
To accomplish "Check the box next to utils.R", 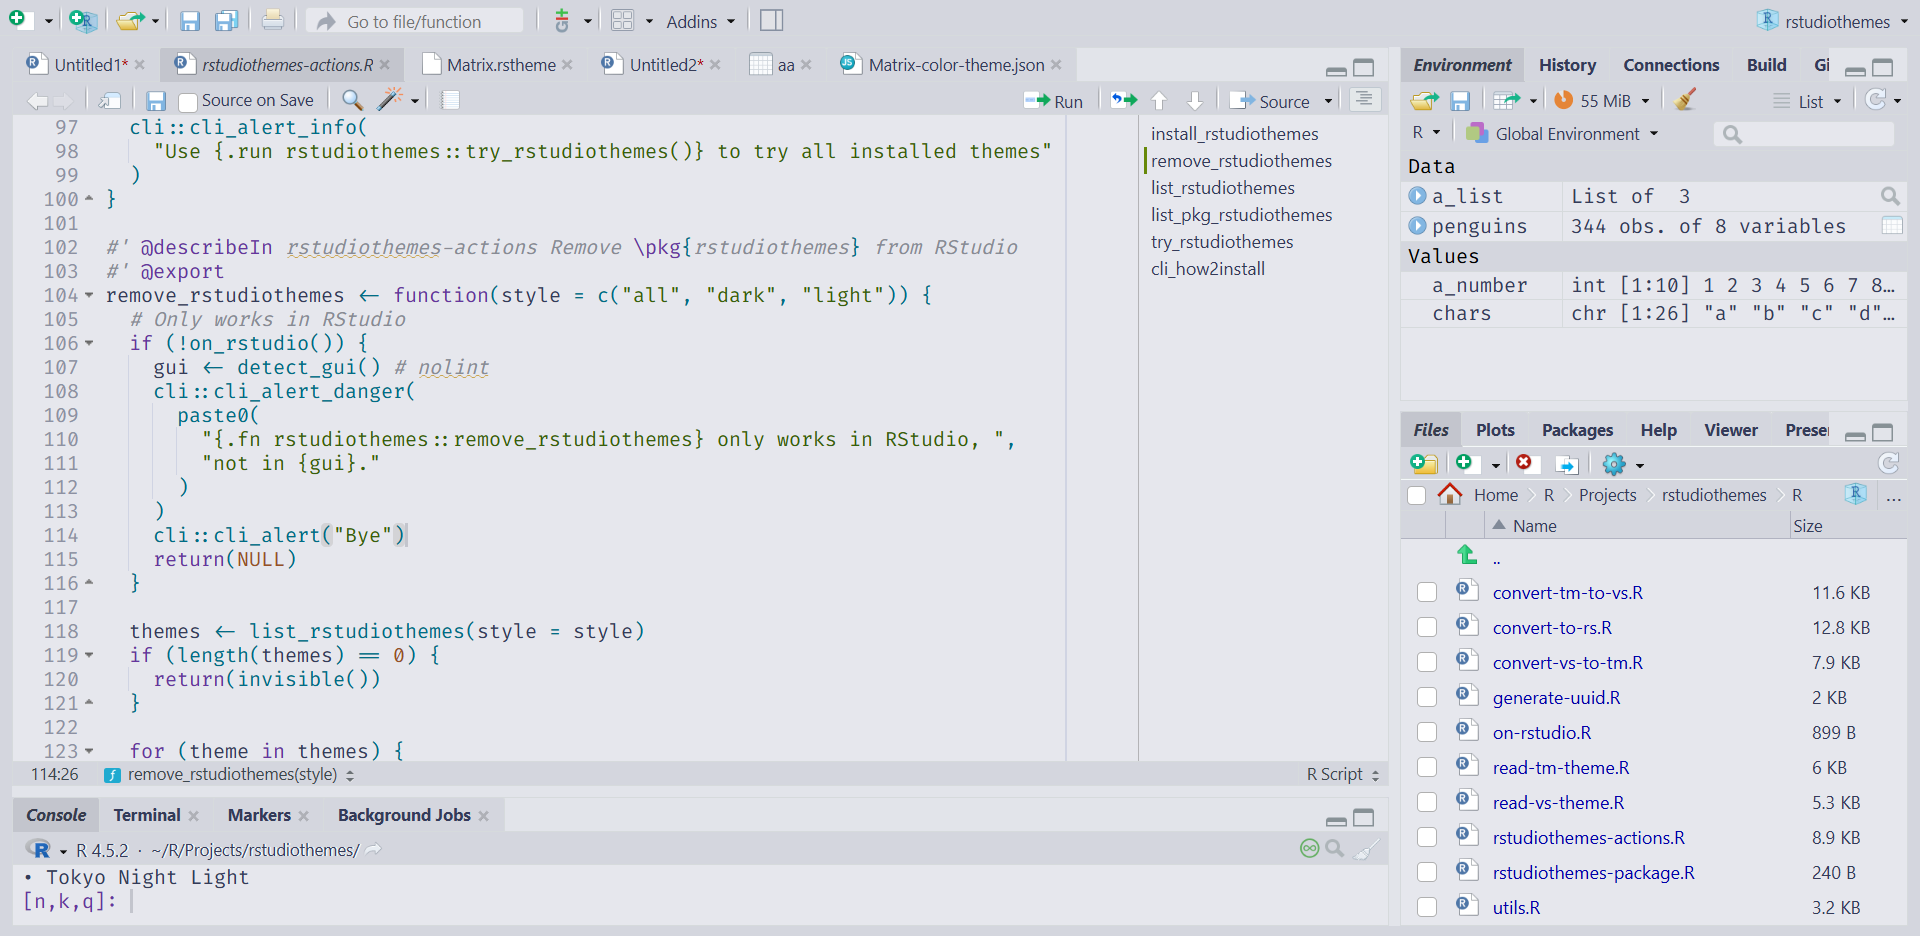I will point(1427,907).
